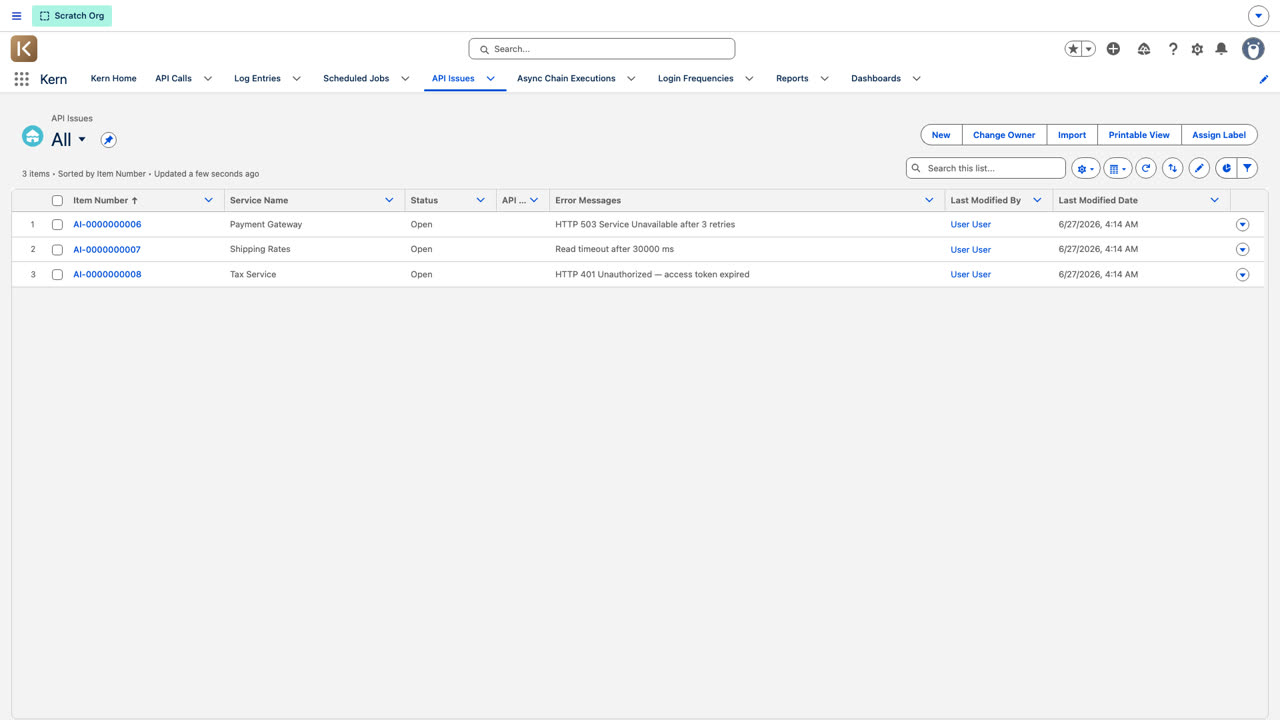Viewport: 1280px width, 720px height.
Task: Open row actions for Payment Gateway
Action: (x=1243, y=225)
